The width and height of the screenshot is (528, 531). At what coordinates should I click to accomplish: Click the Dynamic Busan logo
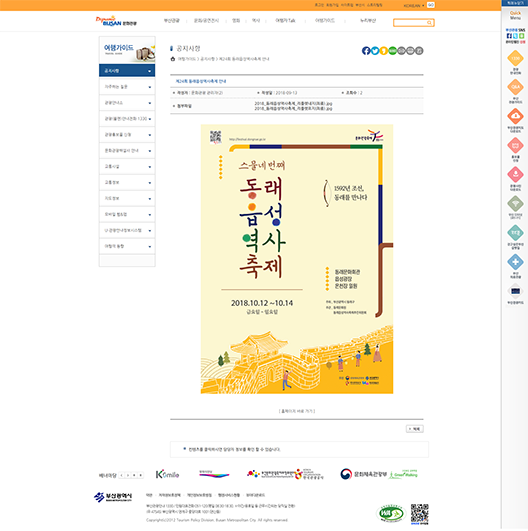116,21
